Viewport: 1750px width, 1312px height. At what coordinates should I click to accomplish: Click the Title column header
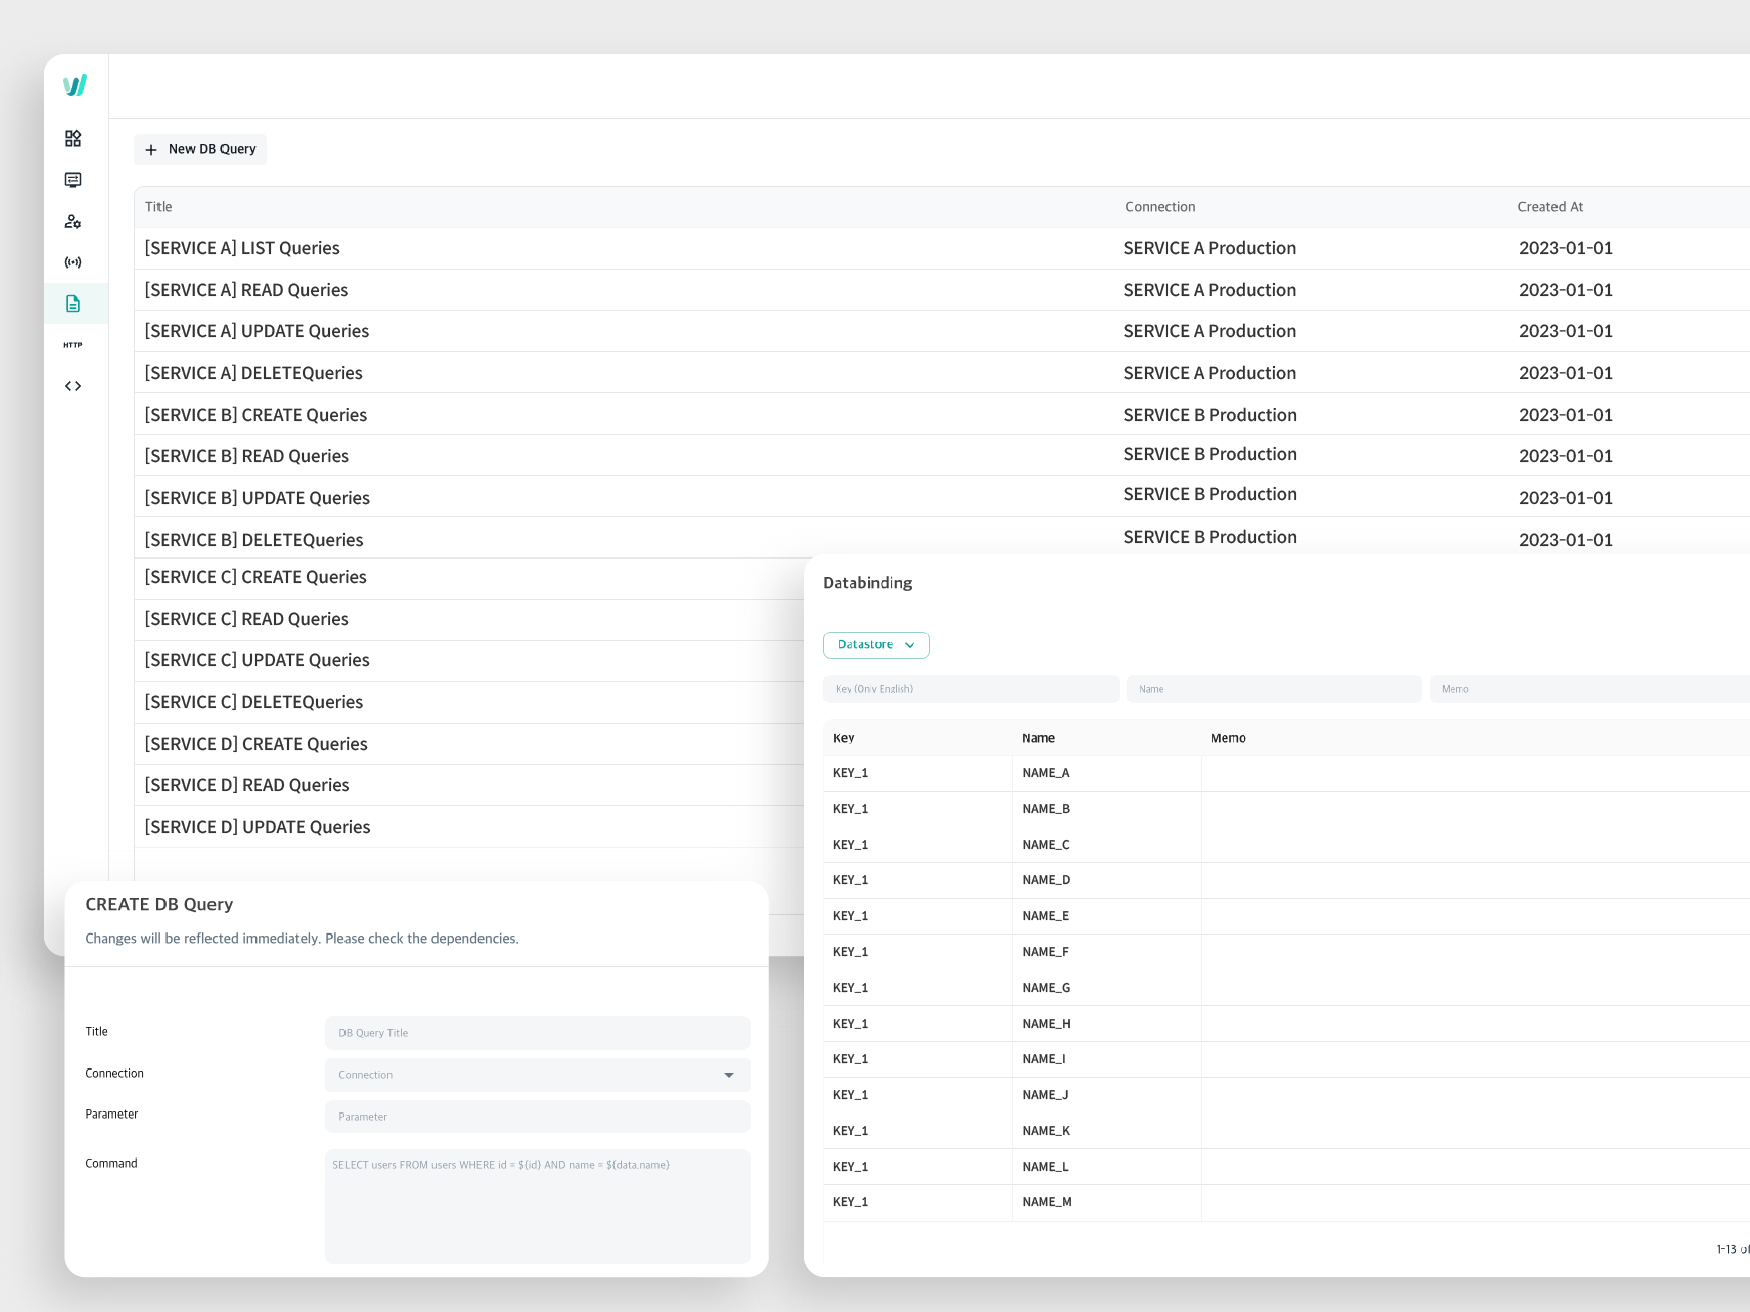coord(159,207)
